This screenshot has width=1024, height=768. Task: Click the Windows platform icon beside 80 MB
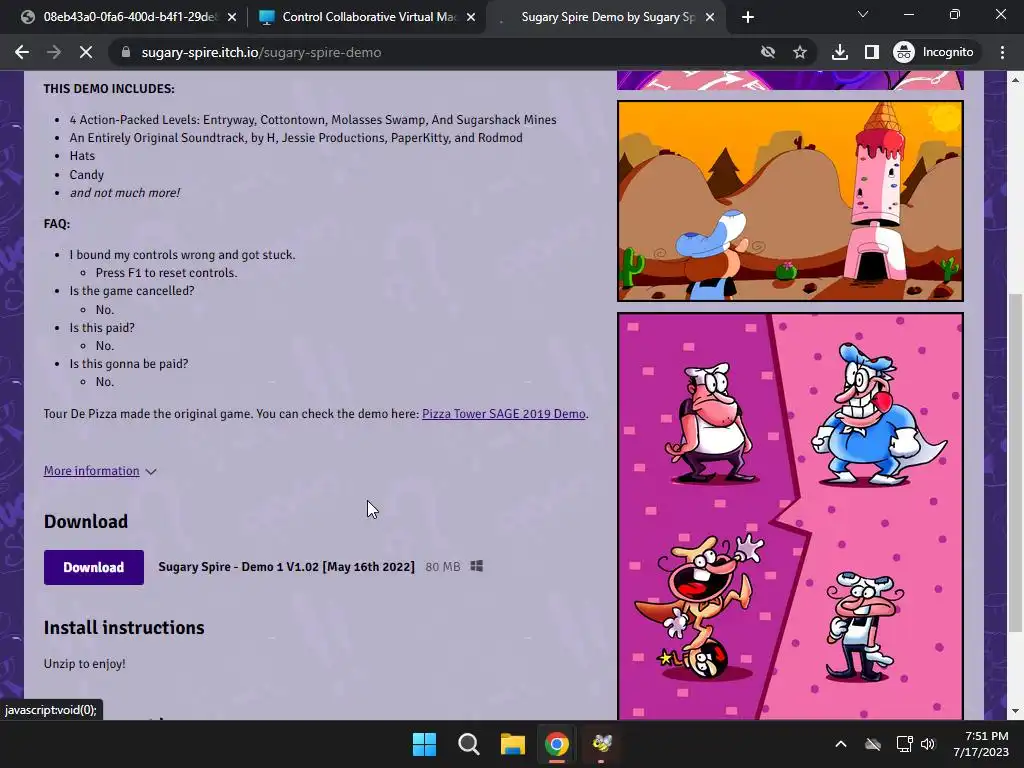point(477,566)
